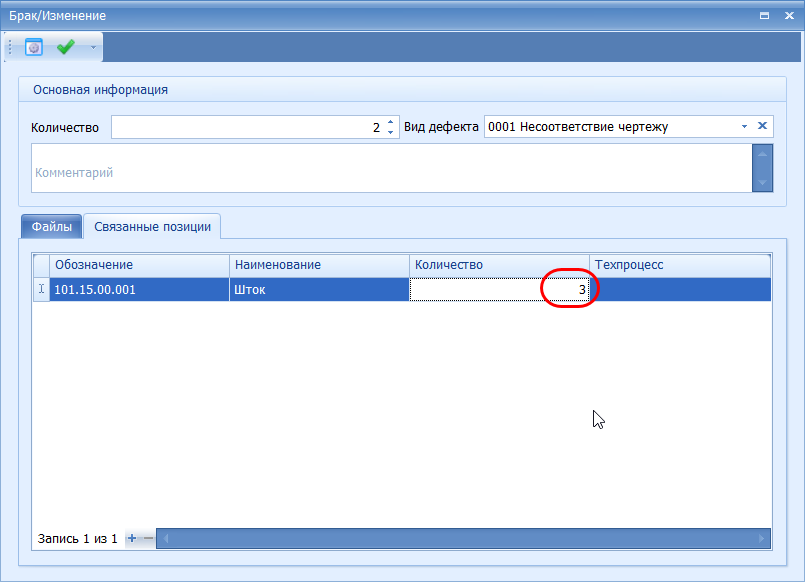Click the Комментарий text field
Screen dimensions: 805x582
[390, 172]
